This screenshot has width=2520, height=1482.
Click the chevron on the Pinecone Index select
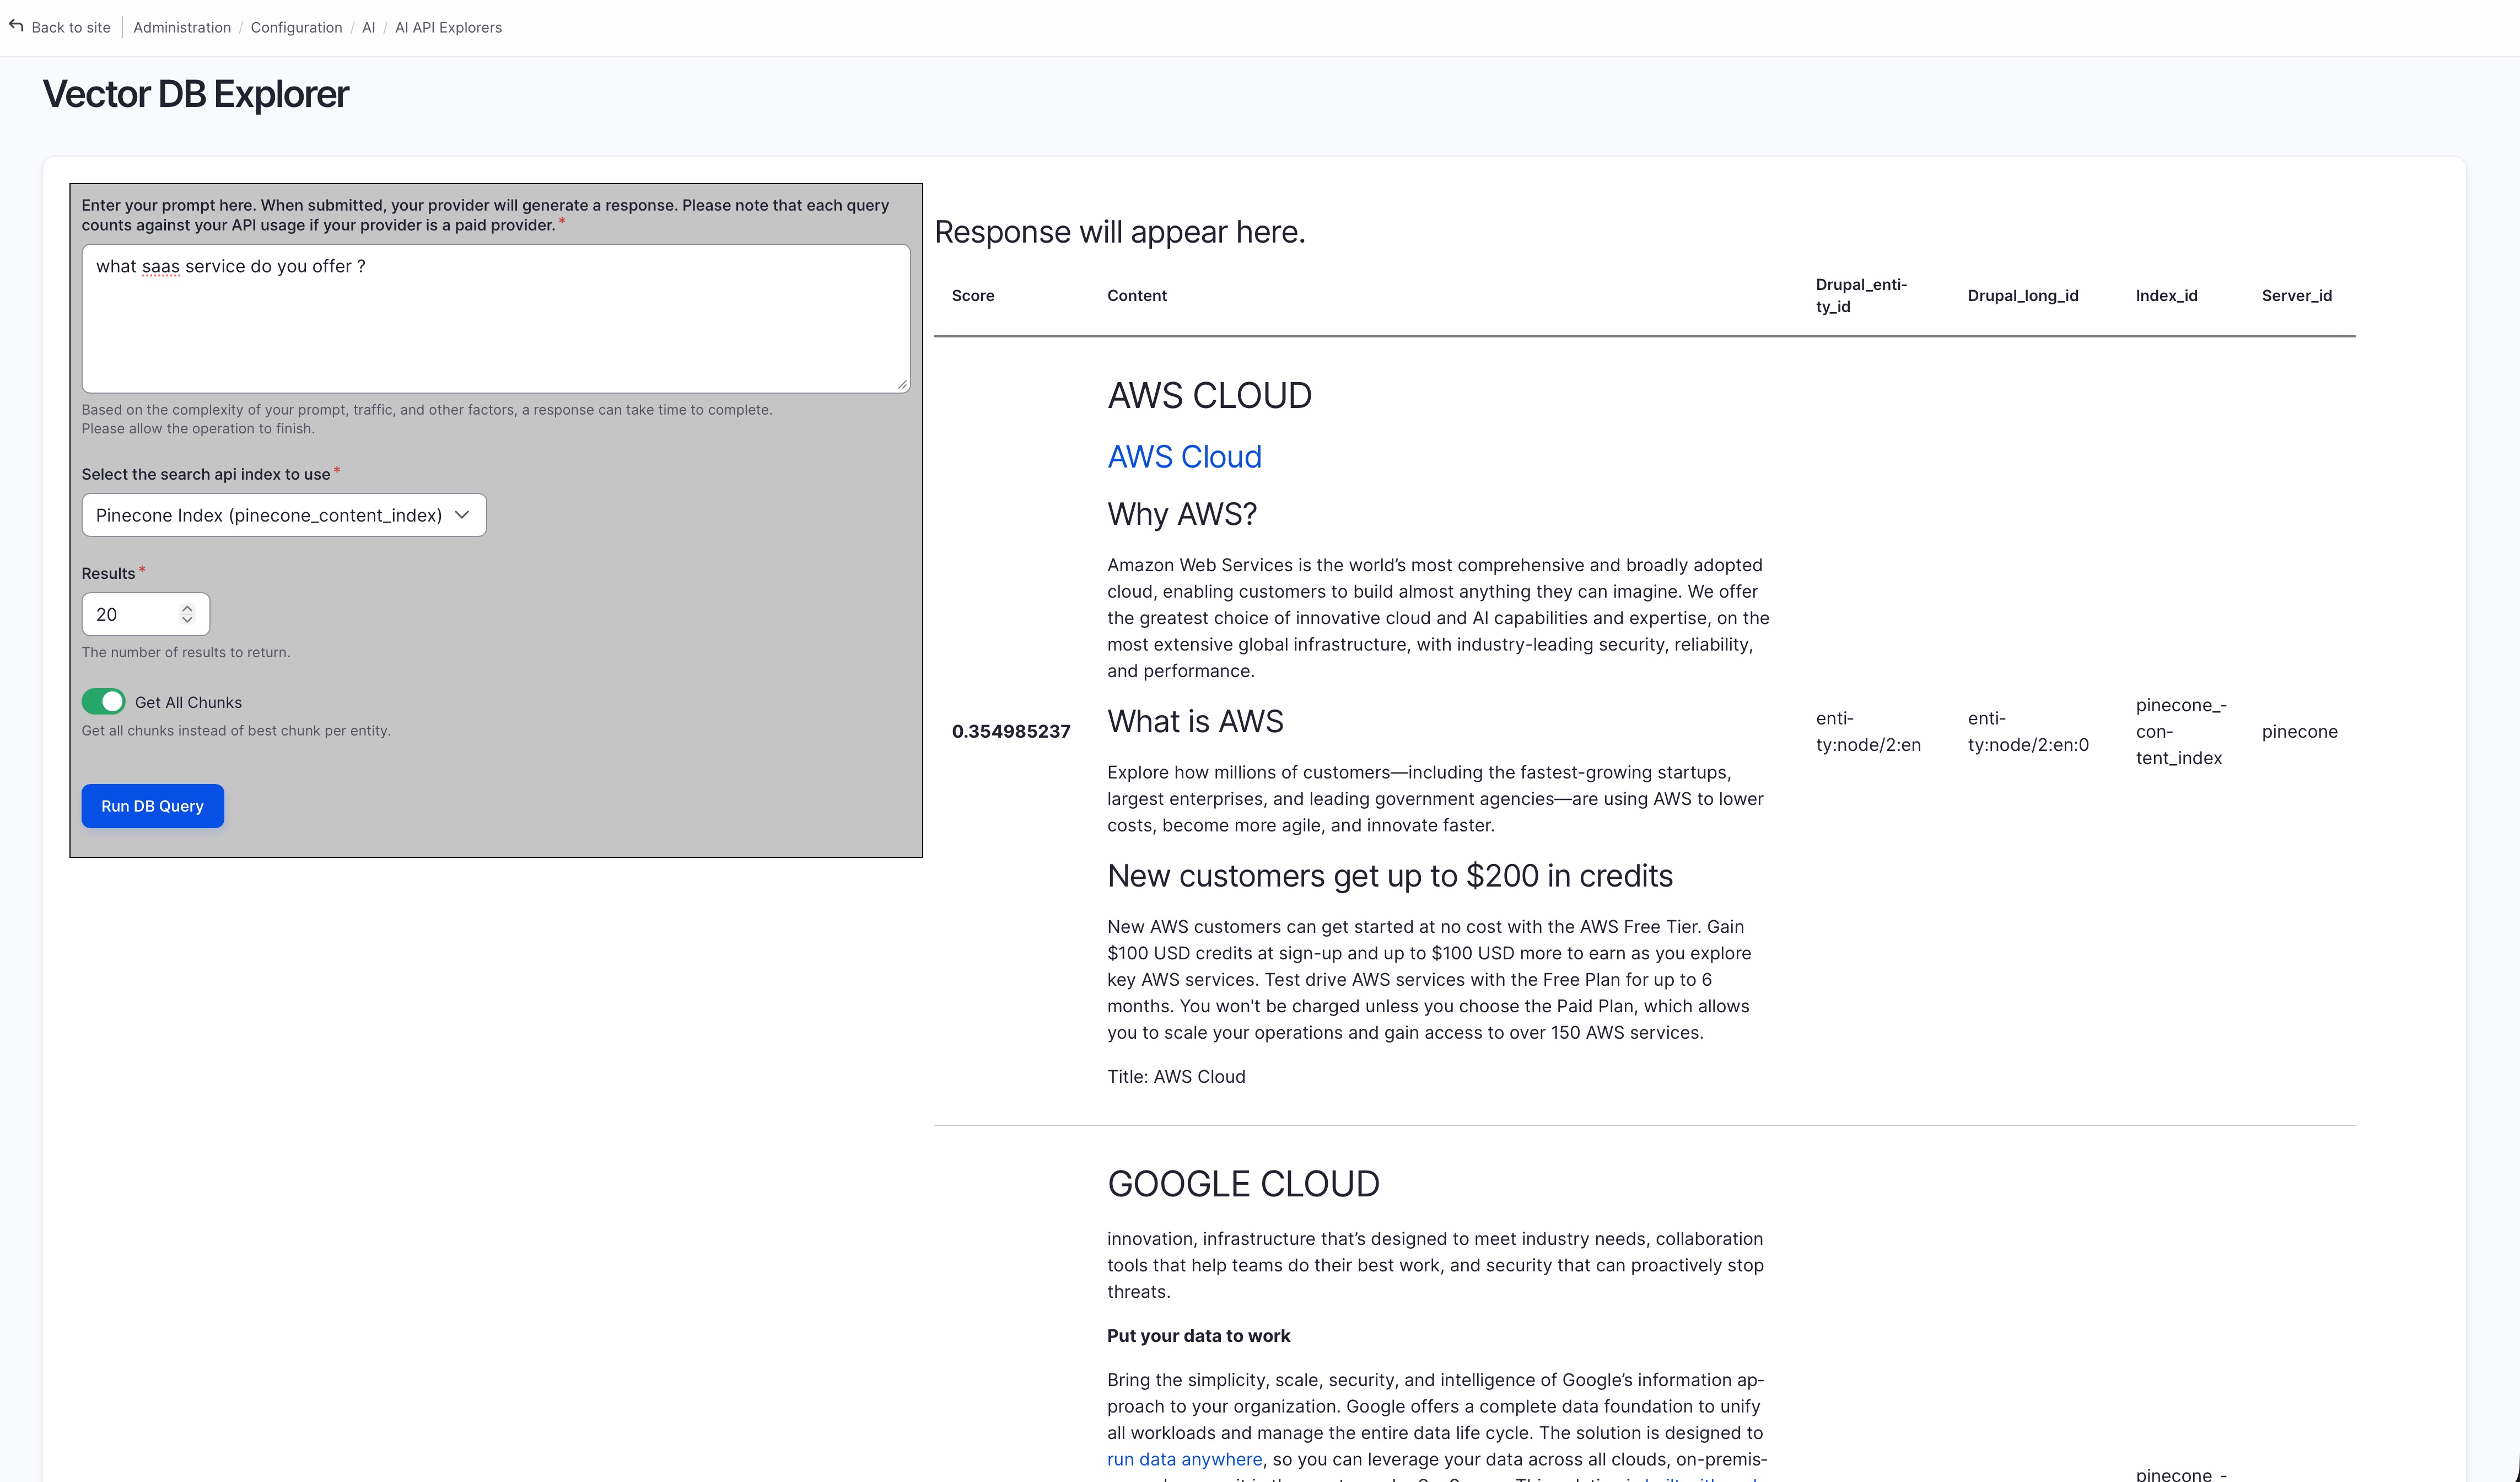[462, 515]
